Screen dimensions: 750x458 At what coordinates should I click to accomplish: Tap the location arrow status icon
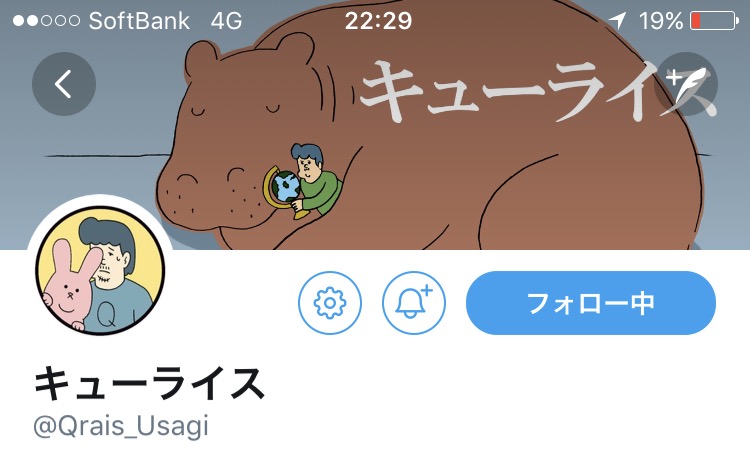pyautogui.click(x=617, y=21)
